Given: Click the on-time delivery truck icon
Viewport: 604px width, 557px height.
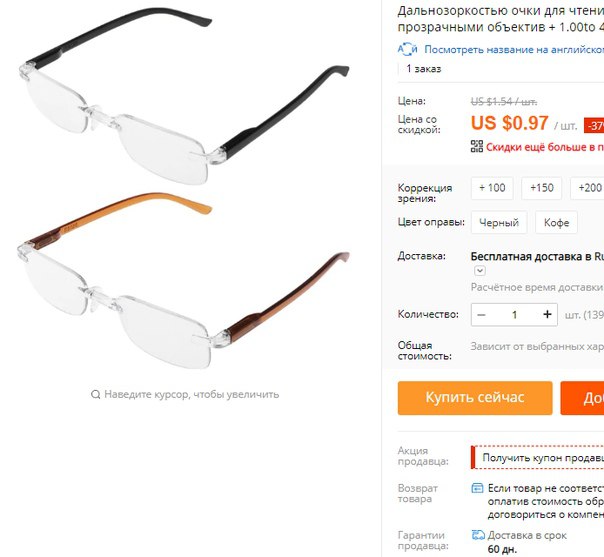Looking at the screenshot, I should (478, 535).
